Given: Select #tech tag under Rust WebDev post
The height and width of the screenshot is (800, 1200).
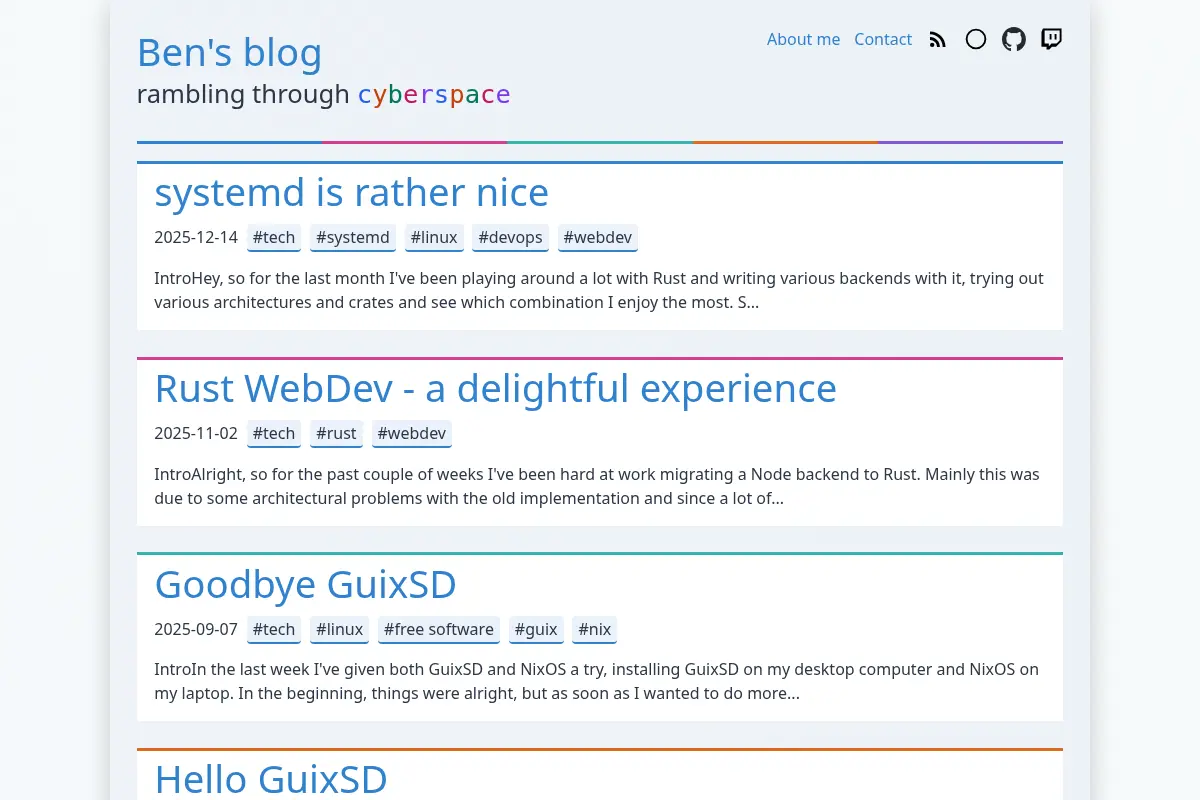Looking at the screenshot, I should (x=274, y=433).
